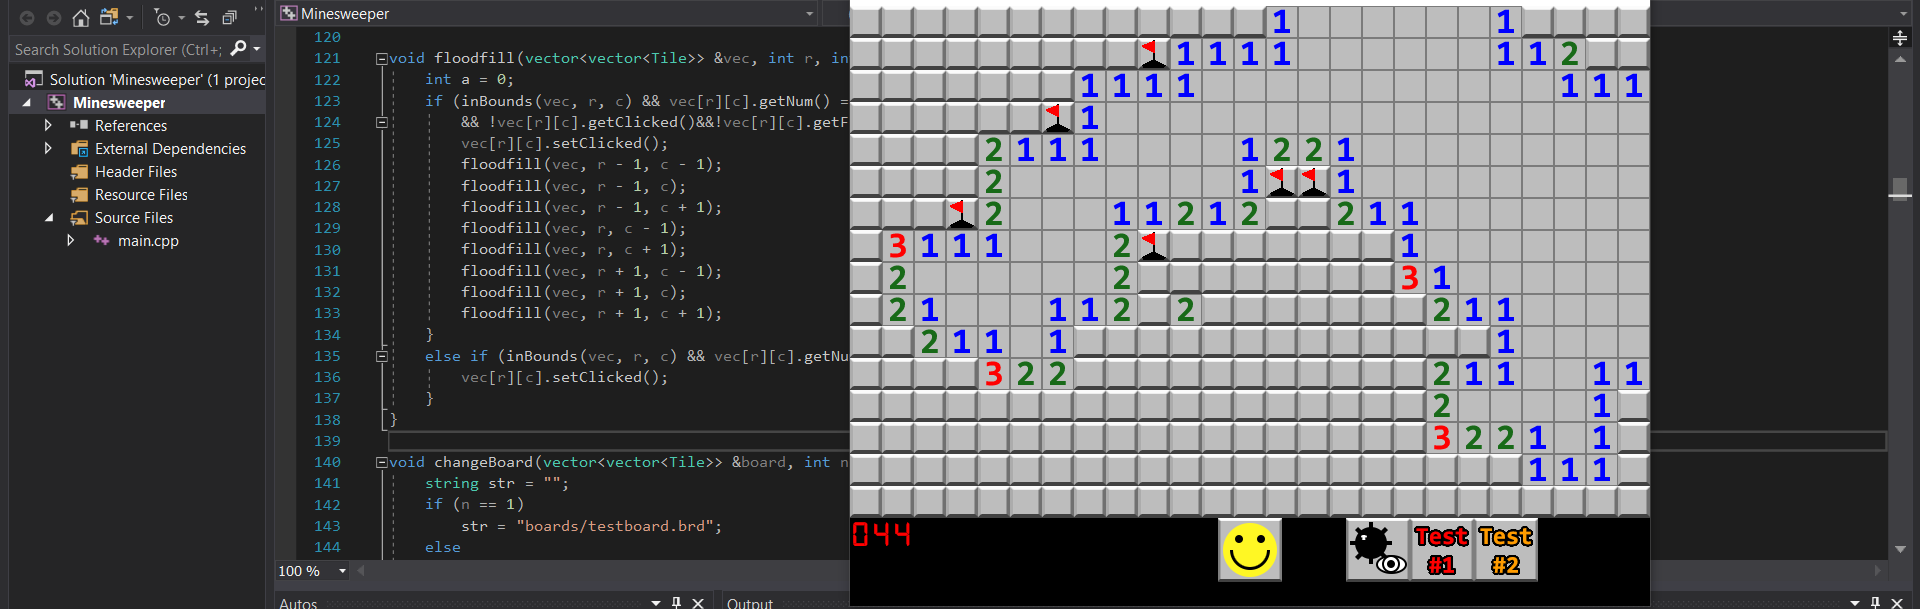Screen dimensions: 1920x609
Task: Click 'string str = "";' code line
Action: [497, 483]
